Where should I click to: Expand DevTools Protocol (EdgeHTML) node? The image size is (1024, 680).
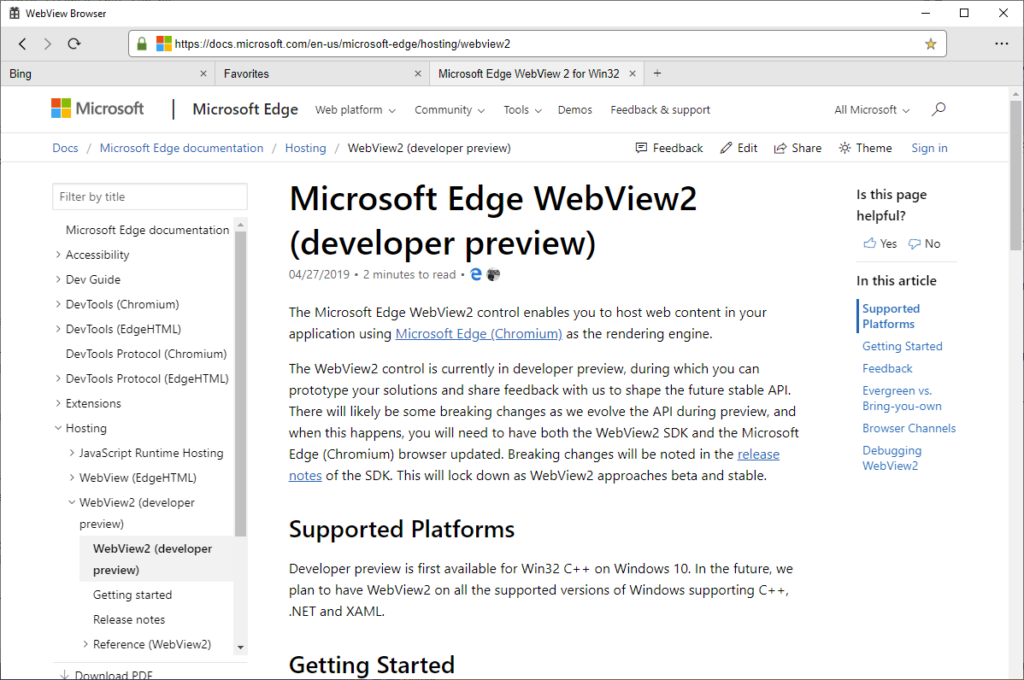tap(58, 379)
